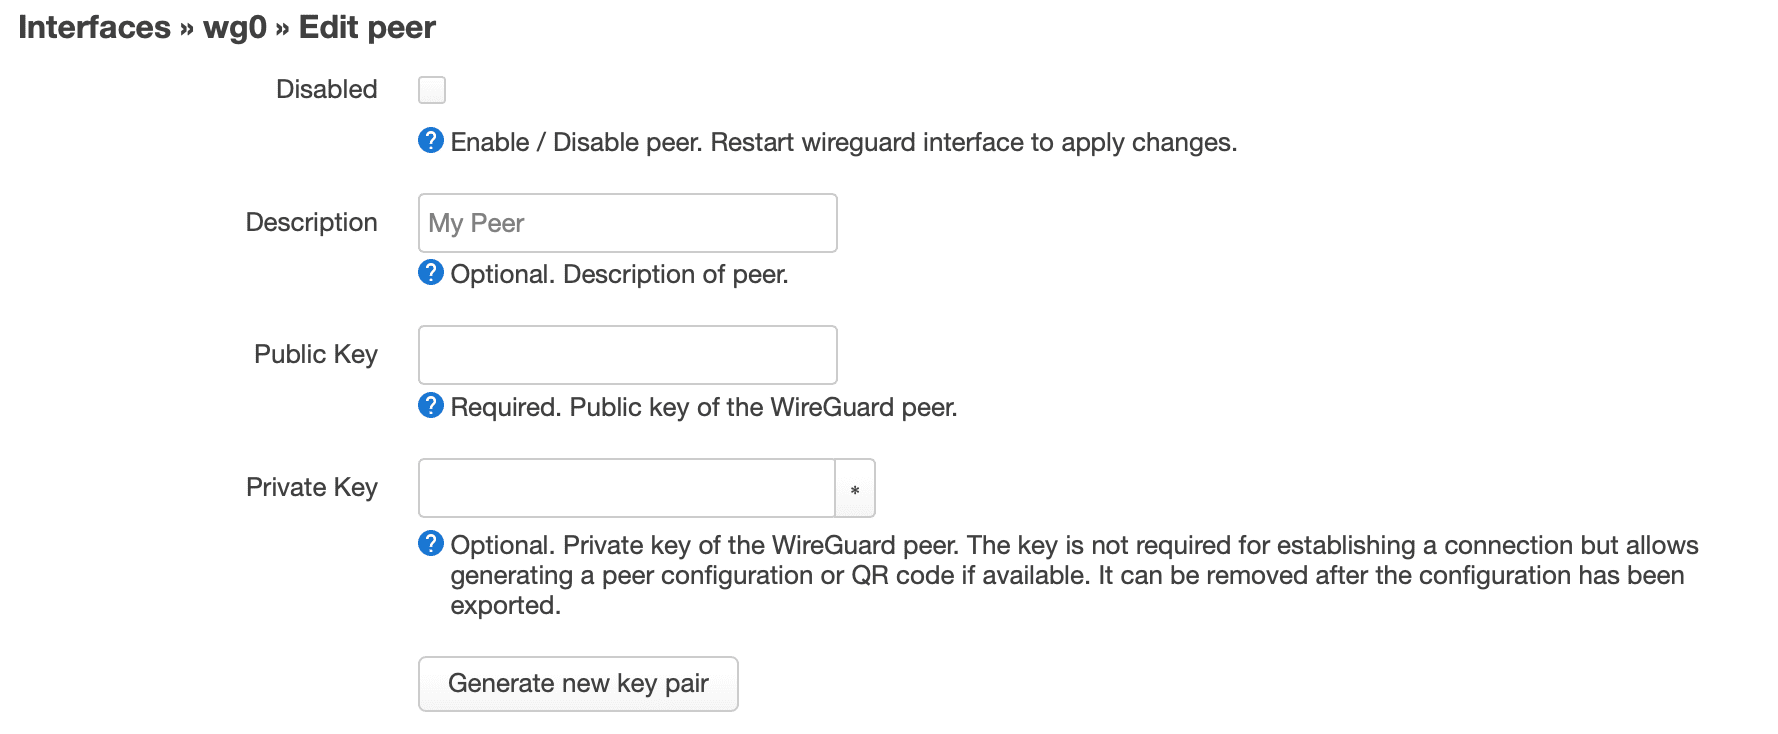
Task: Click the Edit peer heading text
Action: [367, 27]
